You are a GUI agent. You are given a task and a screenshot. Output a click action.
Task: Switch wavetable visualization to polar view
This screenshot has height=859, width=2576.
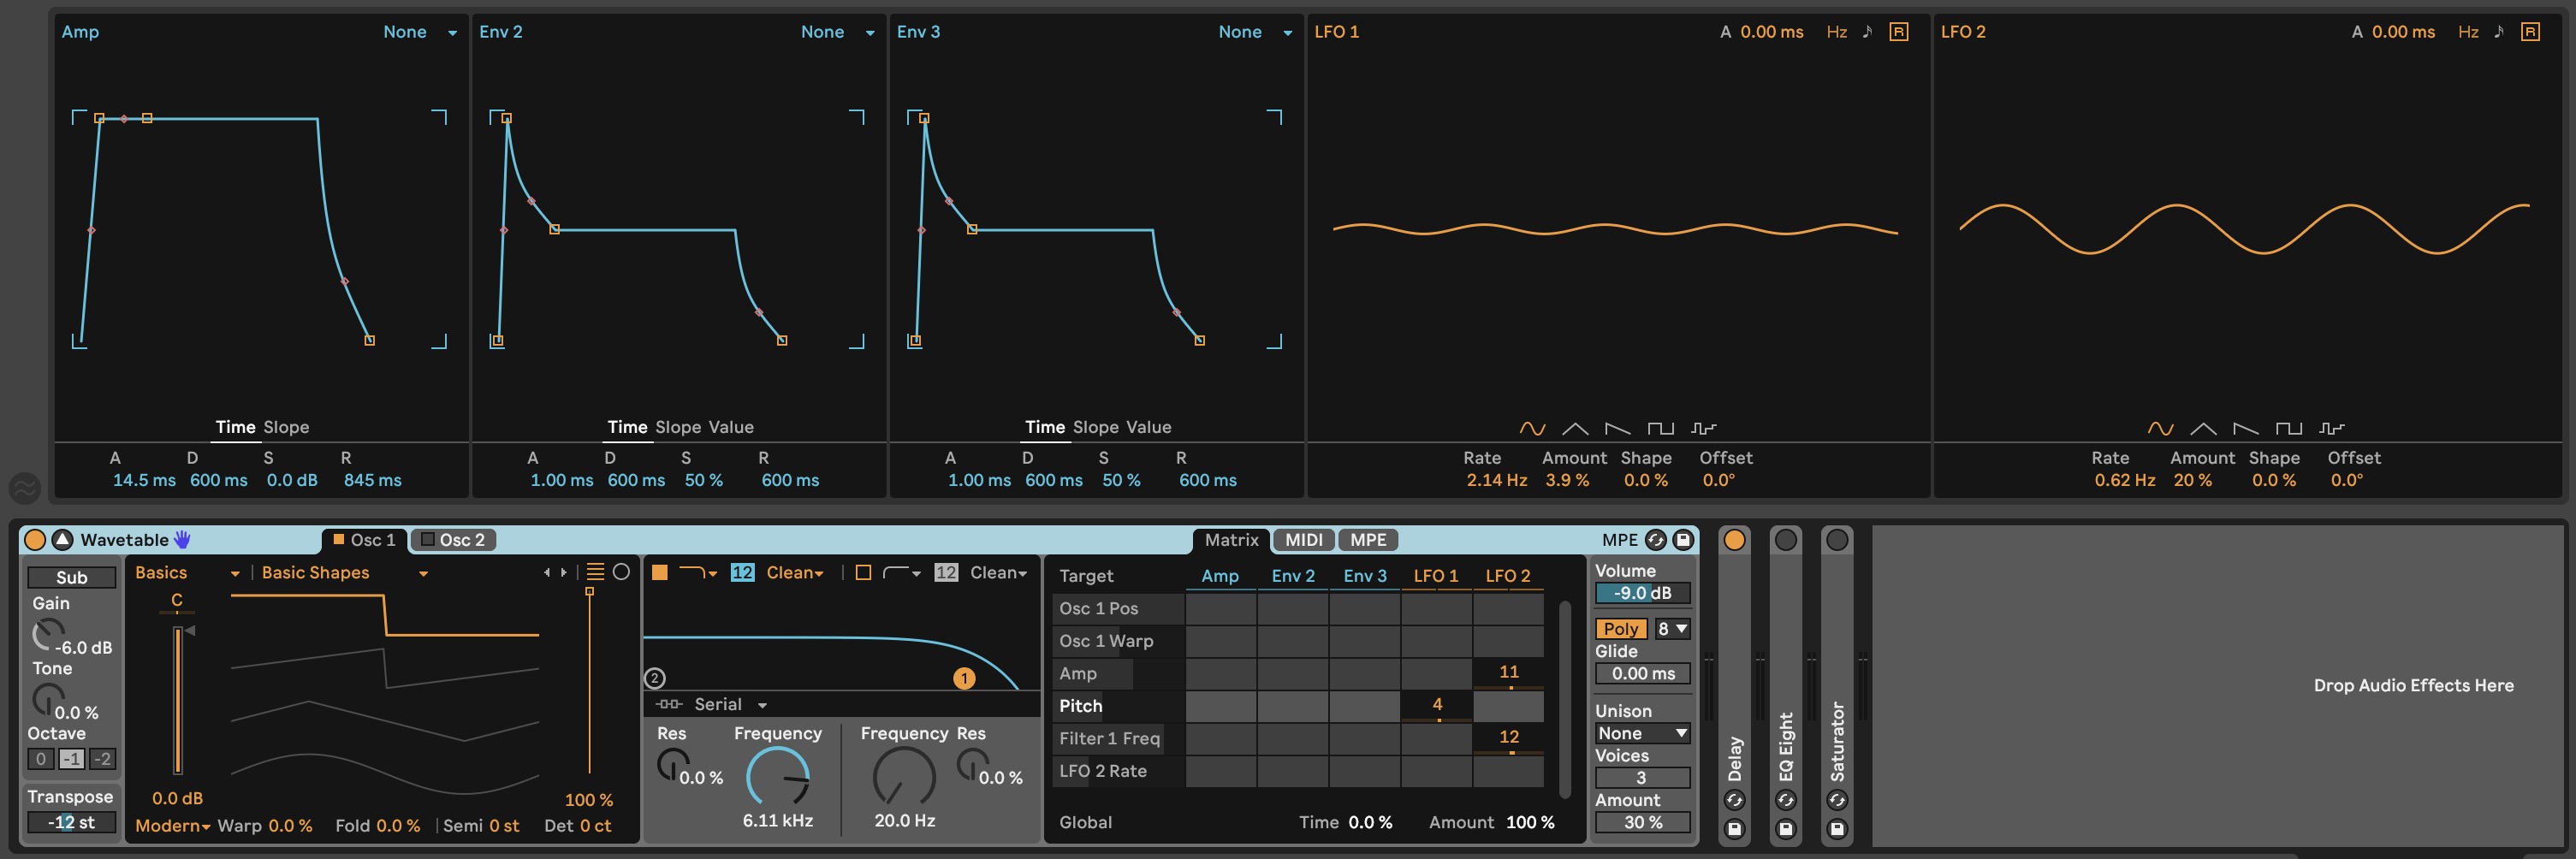tap(622, 572)
